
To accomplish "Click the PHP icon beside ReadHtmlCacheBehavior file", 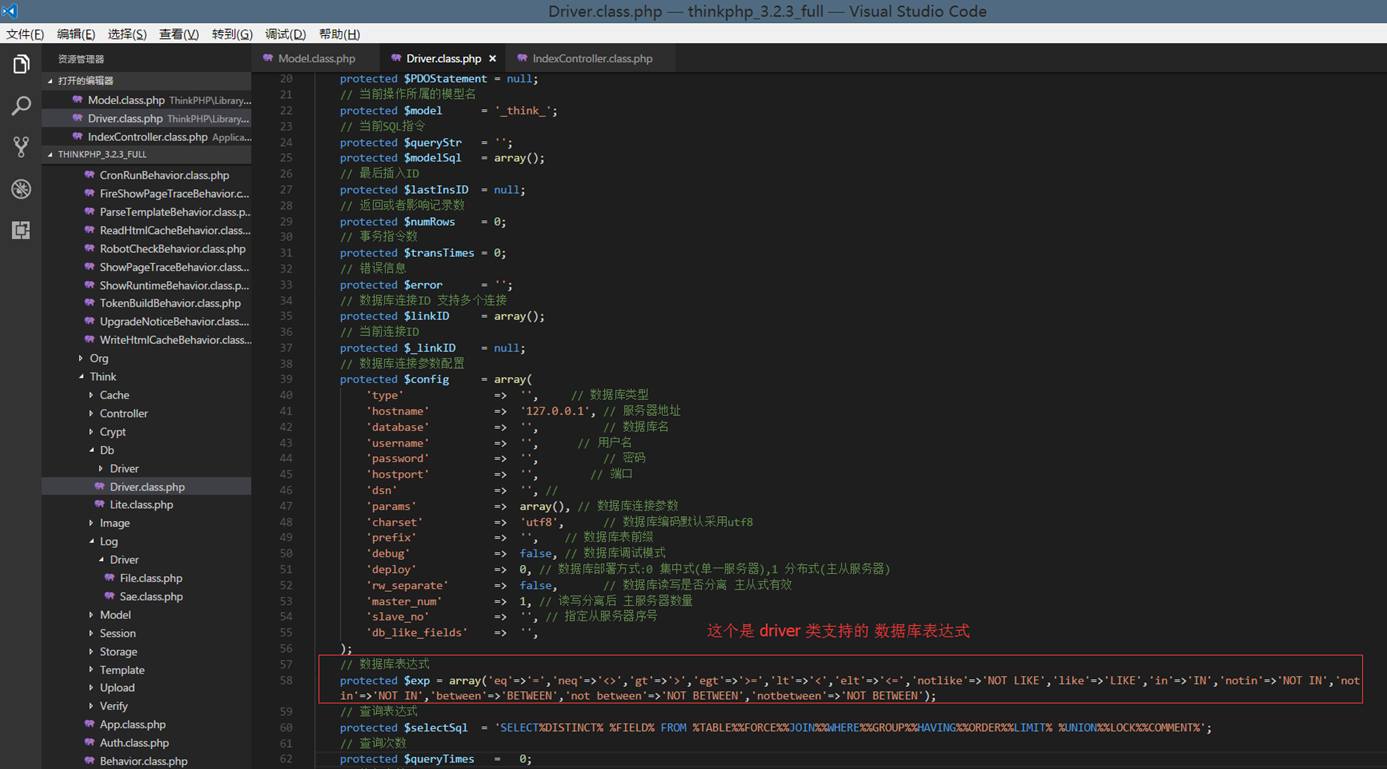I will (89, 230).
